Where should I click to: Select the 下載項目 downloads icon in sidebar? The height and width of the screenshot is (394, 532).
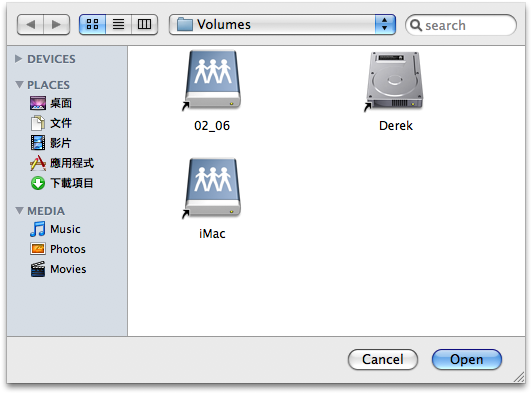click(38, 183)
